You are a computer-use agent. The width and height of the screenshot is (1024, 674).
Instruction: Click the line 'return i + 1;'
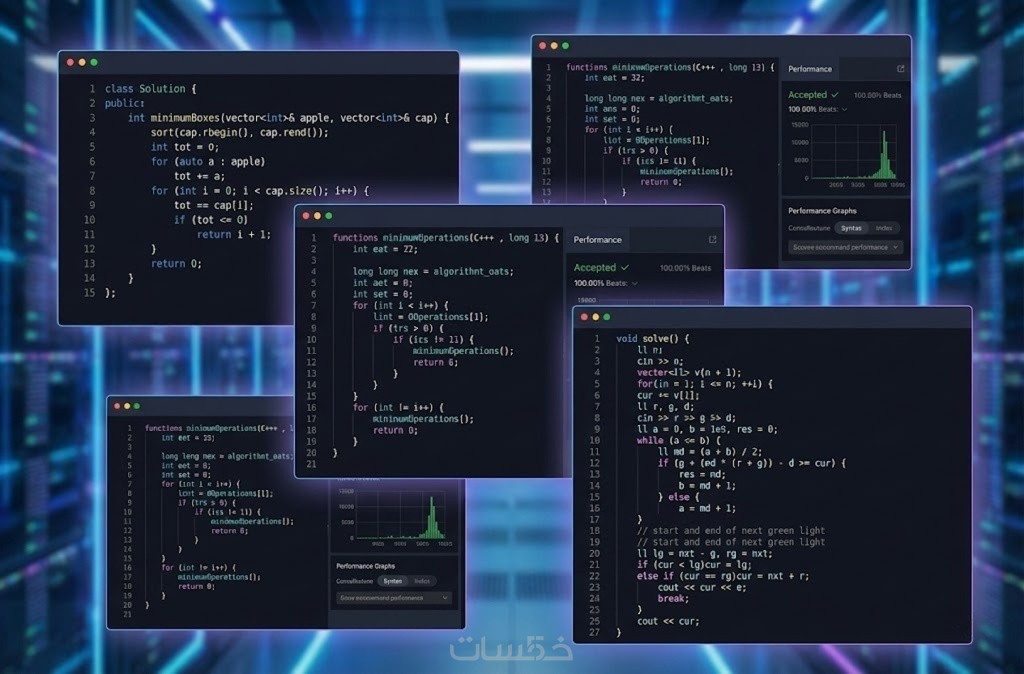tap(234, 234)
